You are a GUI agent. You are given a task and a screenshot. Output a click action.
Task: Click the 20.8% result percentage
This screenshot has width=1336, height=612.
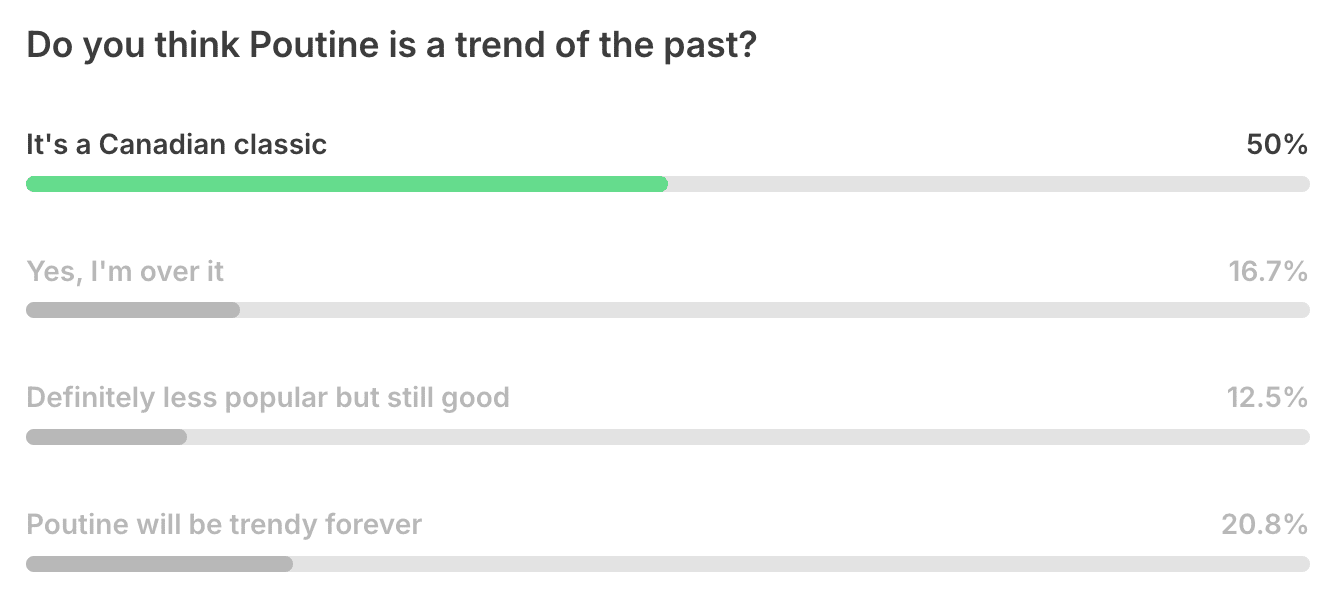tap(1265, 524)
